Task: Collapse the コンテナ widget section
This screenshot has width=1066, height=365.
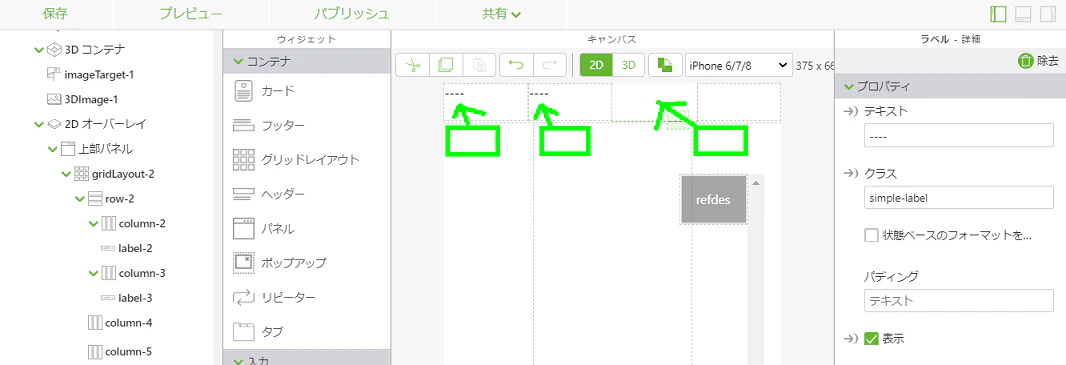Action: [238, 61]
